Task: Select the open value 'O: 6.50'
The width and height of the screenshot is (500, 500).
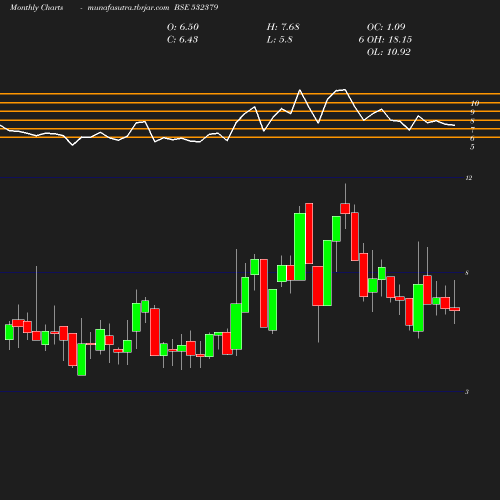Action: (x=183, y=27)
